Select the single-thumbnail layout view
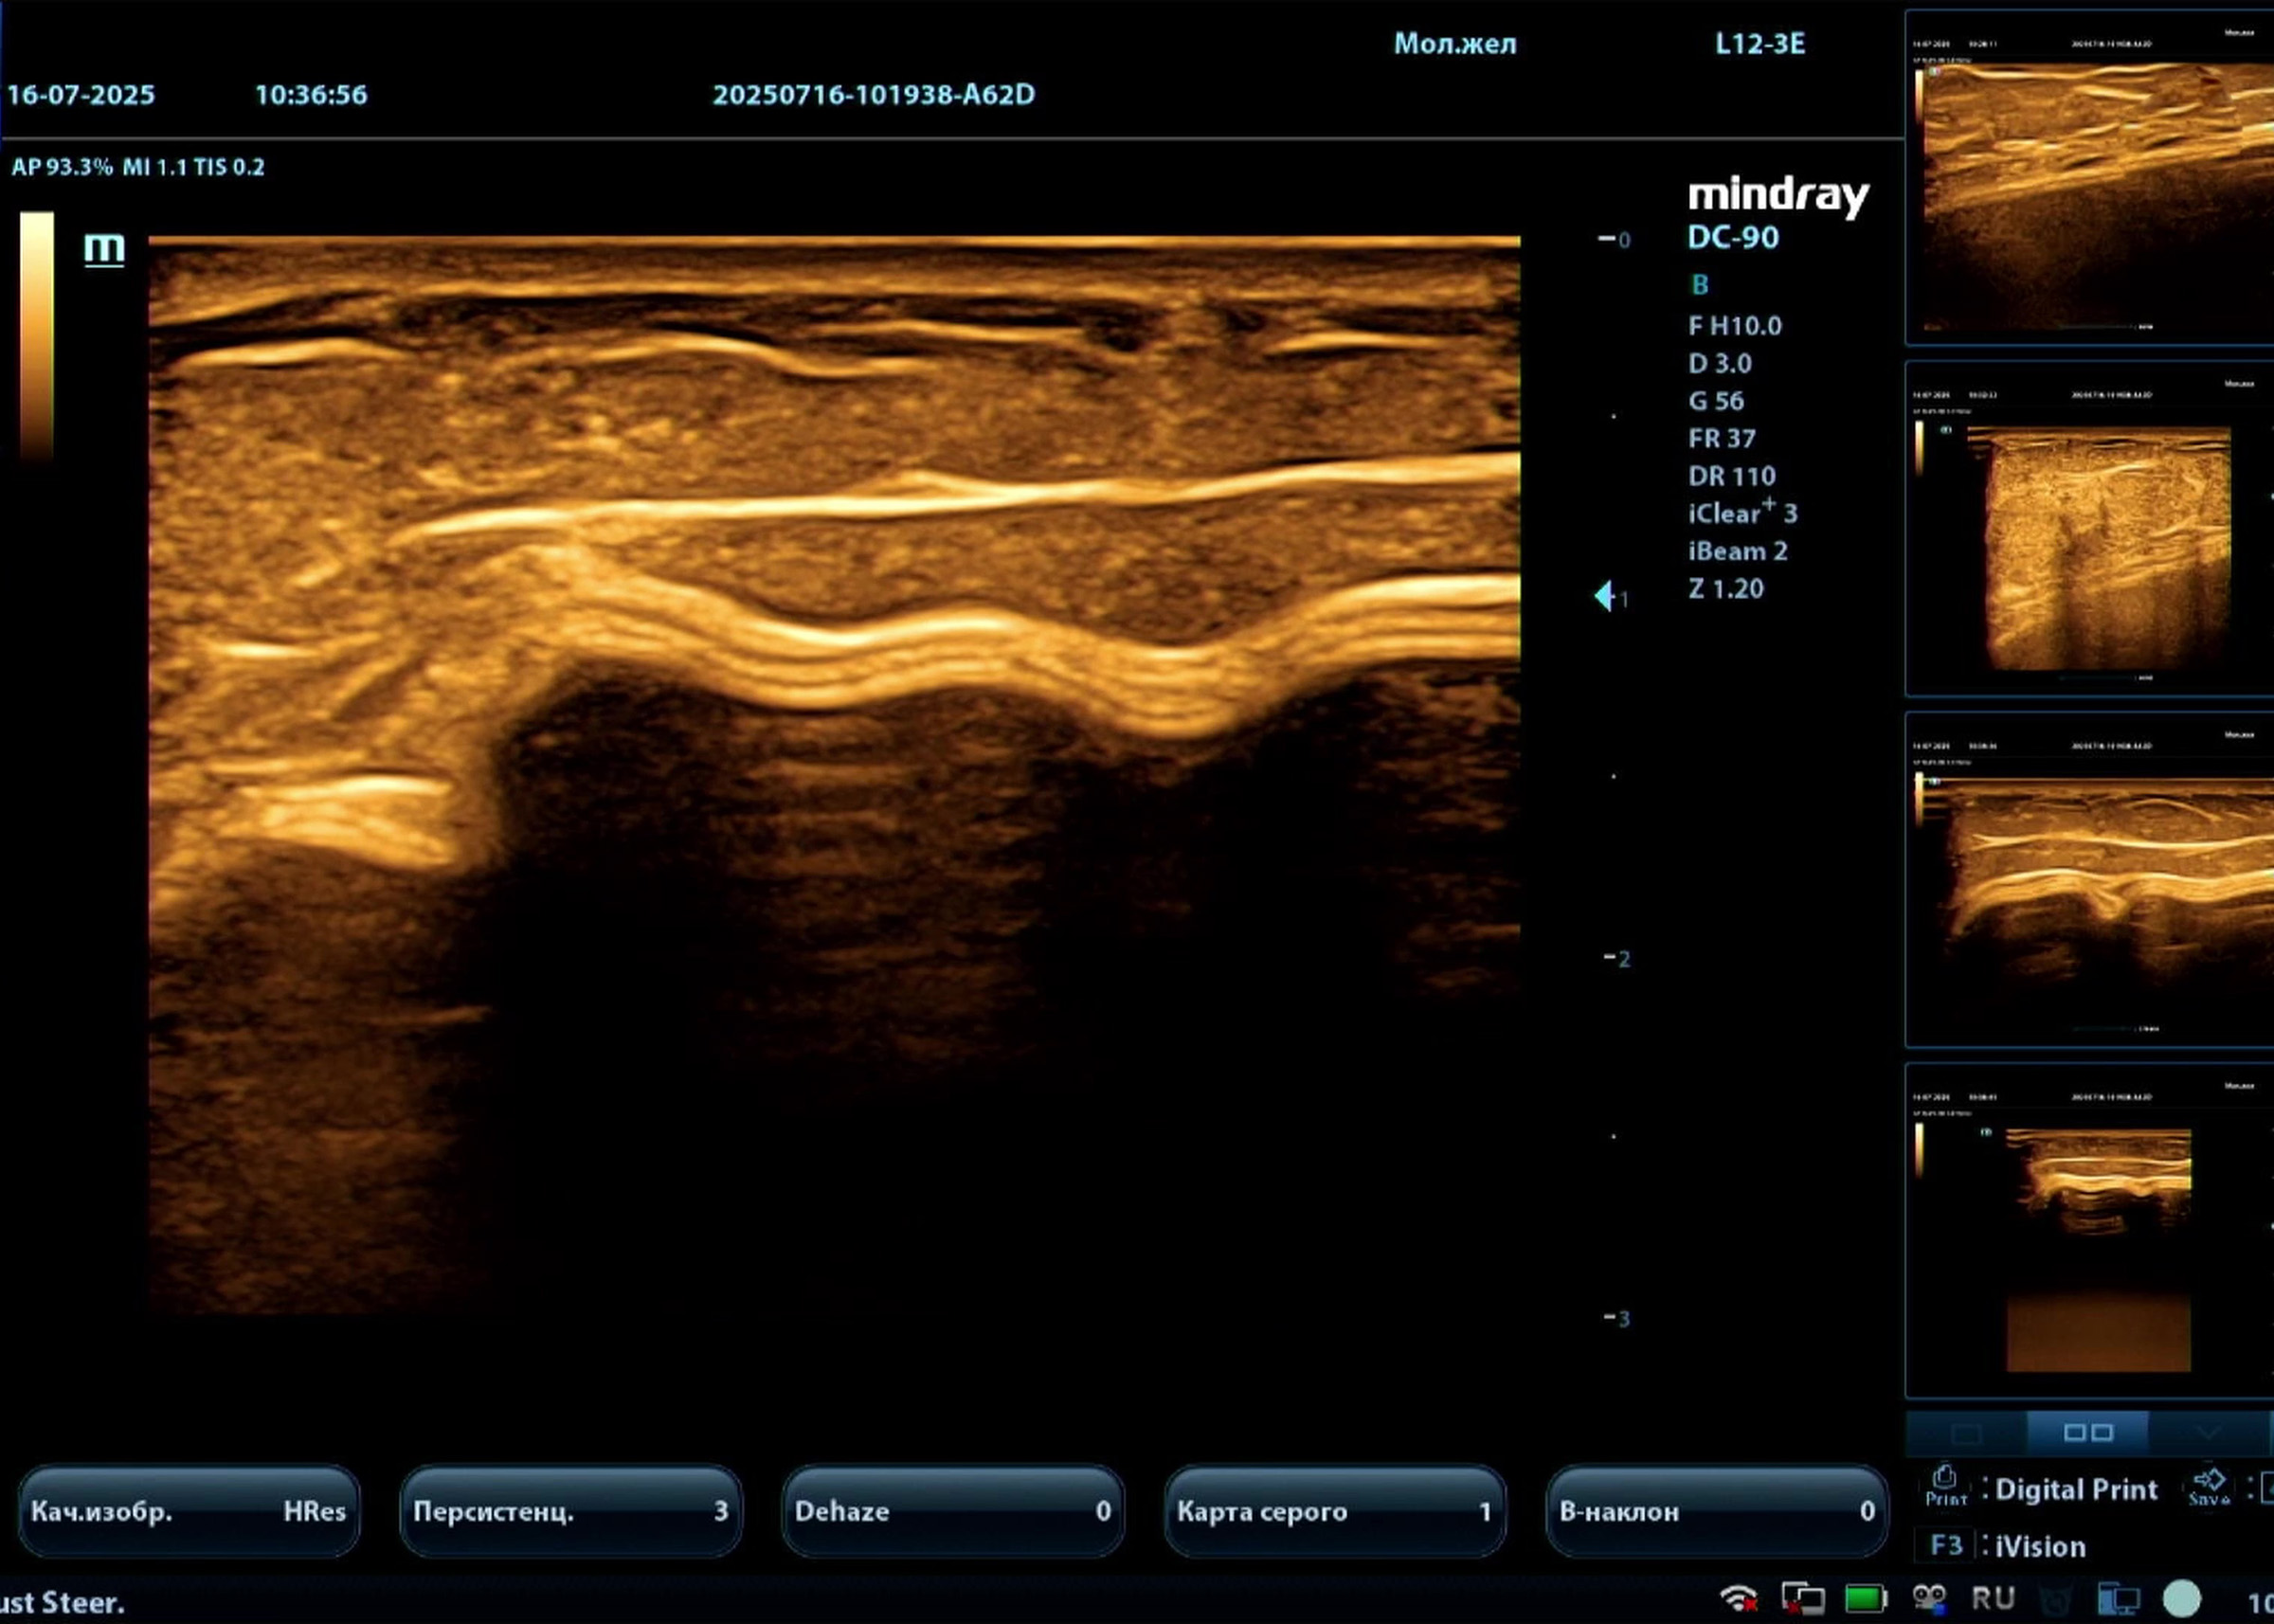2274x1624 pixels. (x=1966, y=1433)
